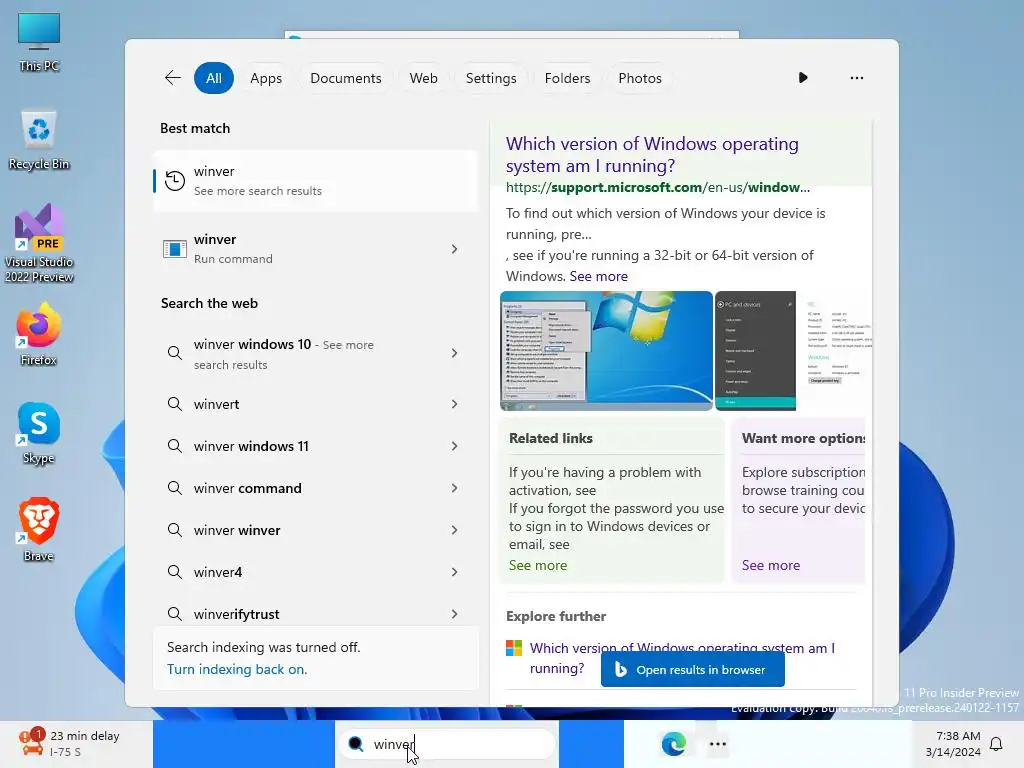Image resolution: width=1024 pixels, height=768 pixels.
Task: Expand the 'winver windows 10' chevron
Action: (x=455, y=353)
